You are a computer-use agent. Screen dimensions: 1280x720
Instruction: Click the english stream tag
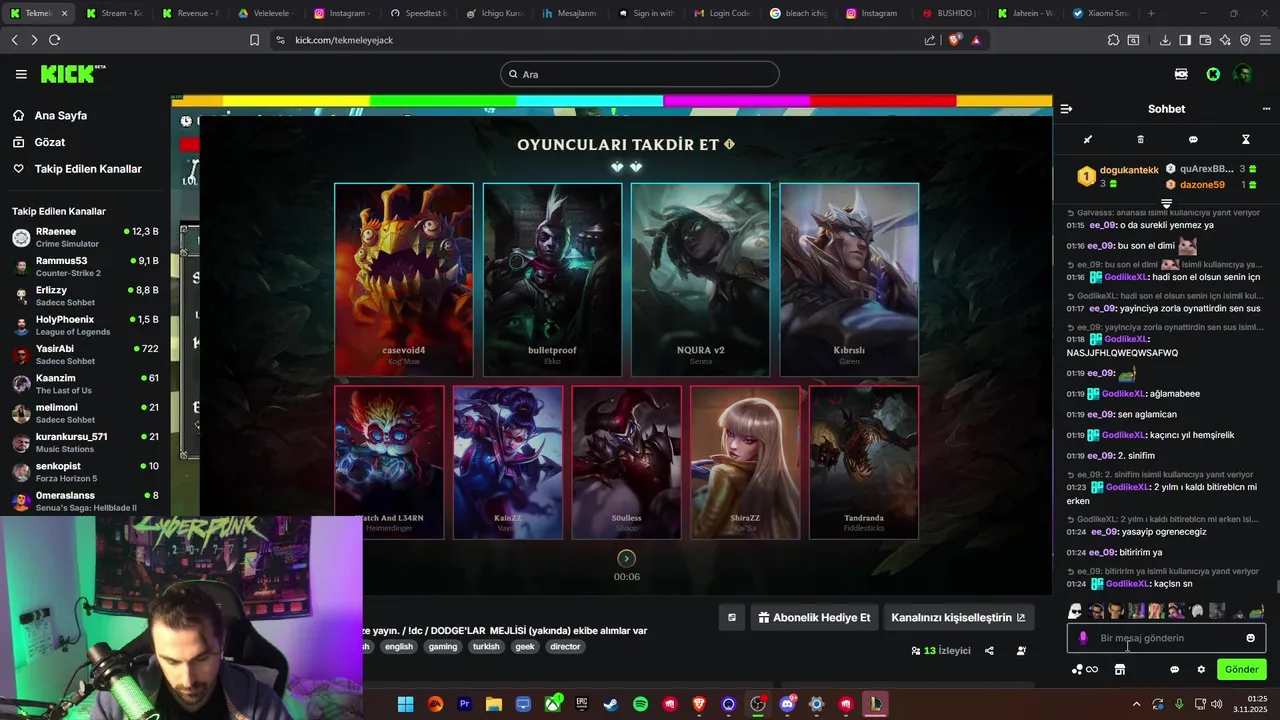[x=399, y=647]
